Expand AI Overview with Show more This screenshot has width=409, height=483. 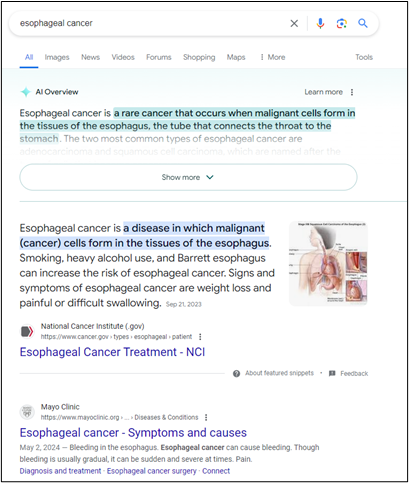click(x=188, y=177)
